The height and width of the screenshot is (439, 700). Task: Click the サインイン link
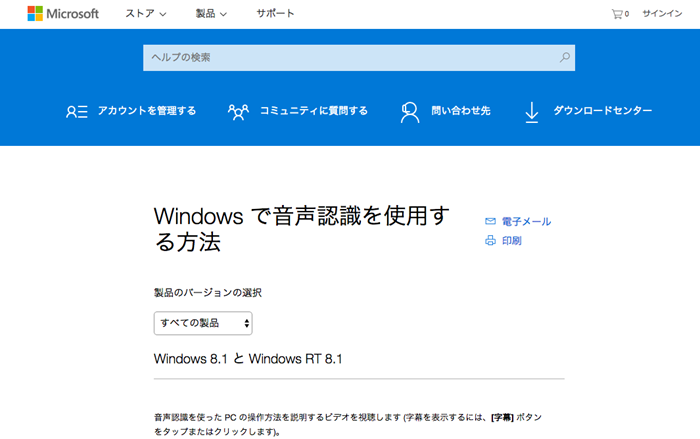coord(662,13)
